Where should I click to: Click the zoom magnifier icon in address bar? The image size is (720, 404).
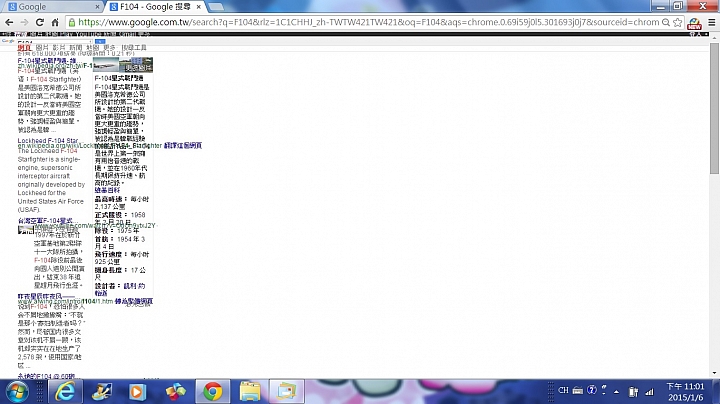(666, 22)
